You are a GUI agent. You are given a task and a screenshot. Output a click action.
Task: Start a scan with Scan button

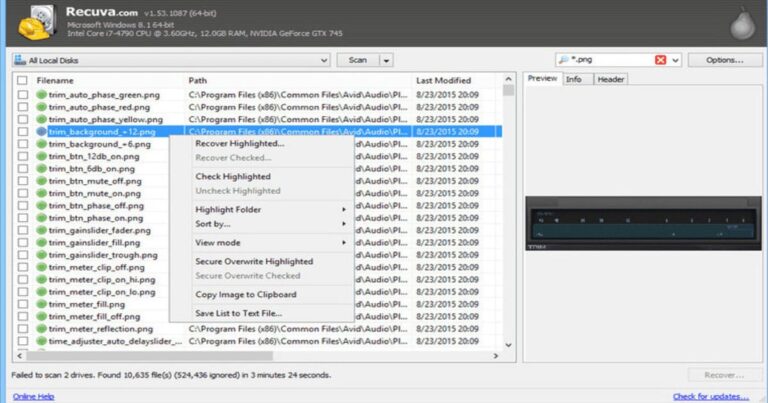(x=358, y=60)
